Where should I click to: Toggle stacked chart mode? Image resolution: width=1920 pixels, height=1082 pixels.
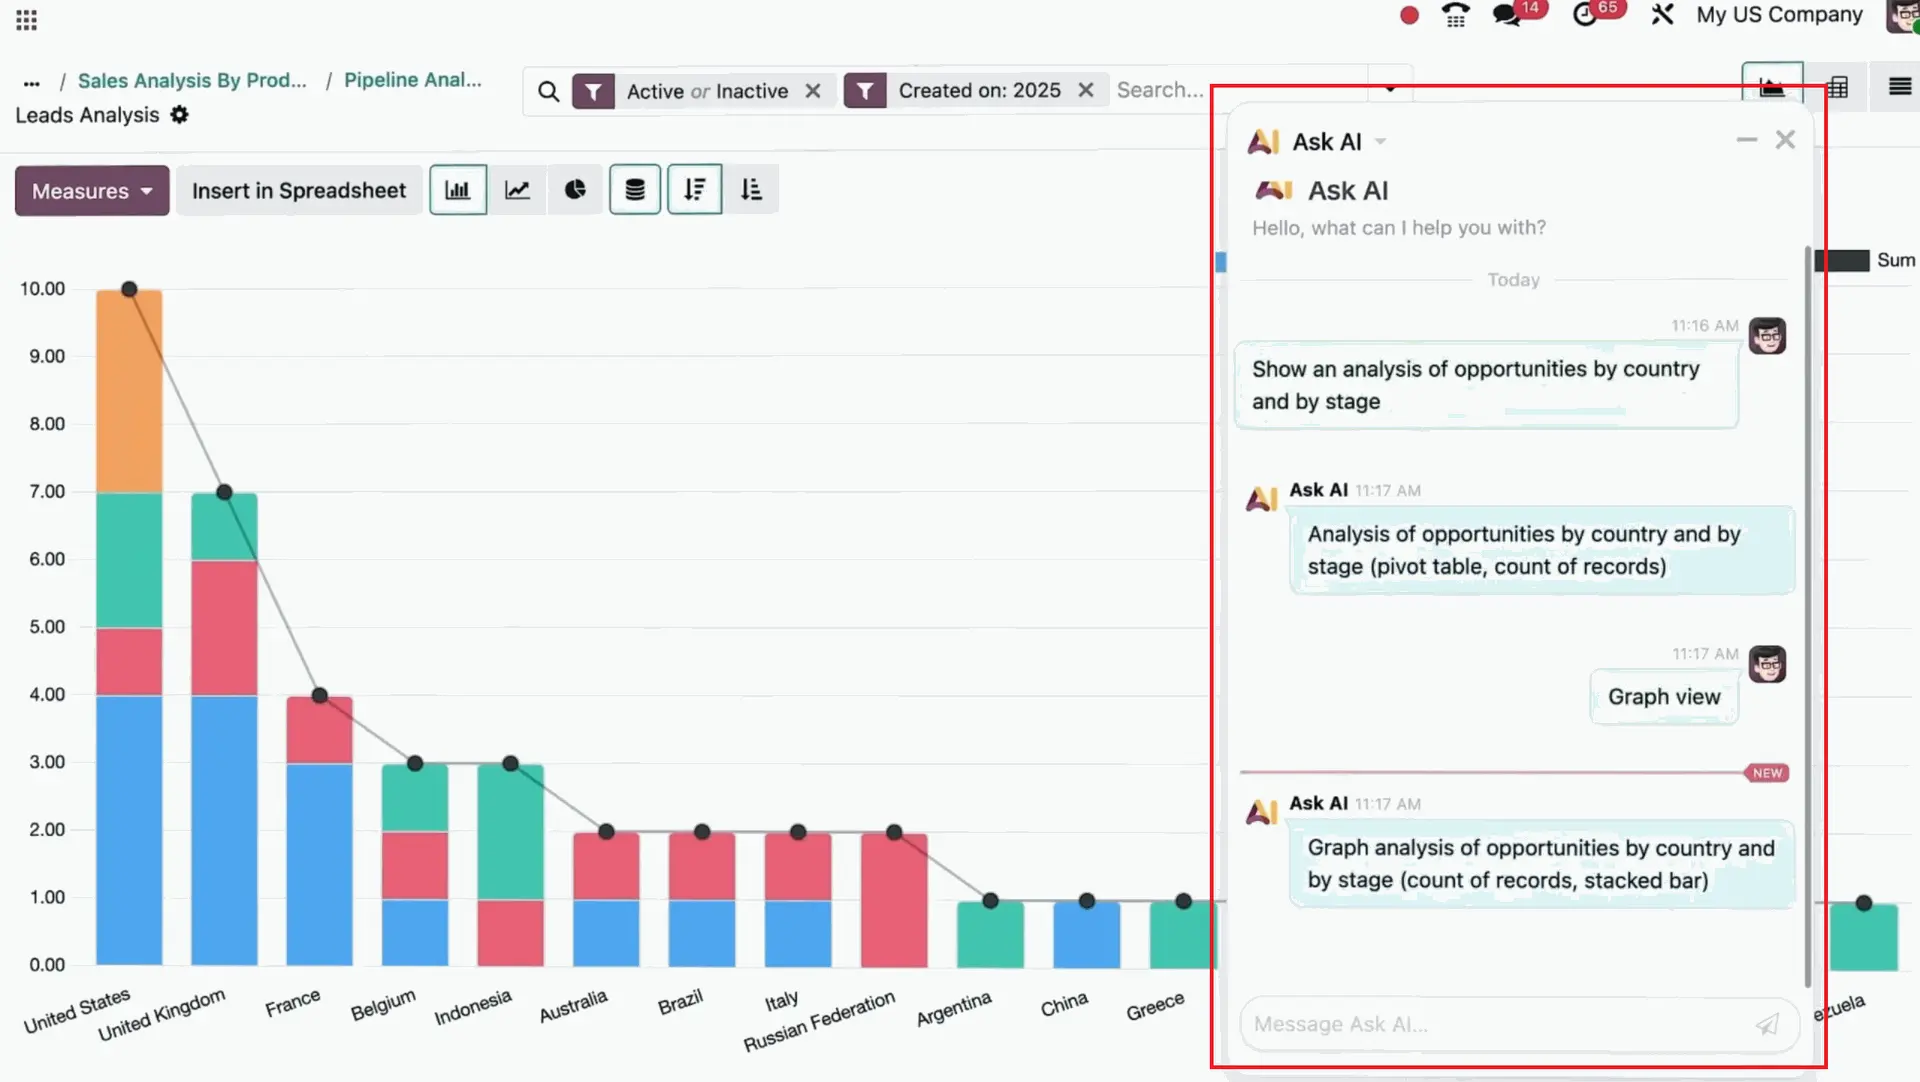(x=635, y=189)
